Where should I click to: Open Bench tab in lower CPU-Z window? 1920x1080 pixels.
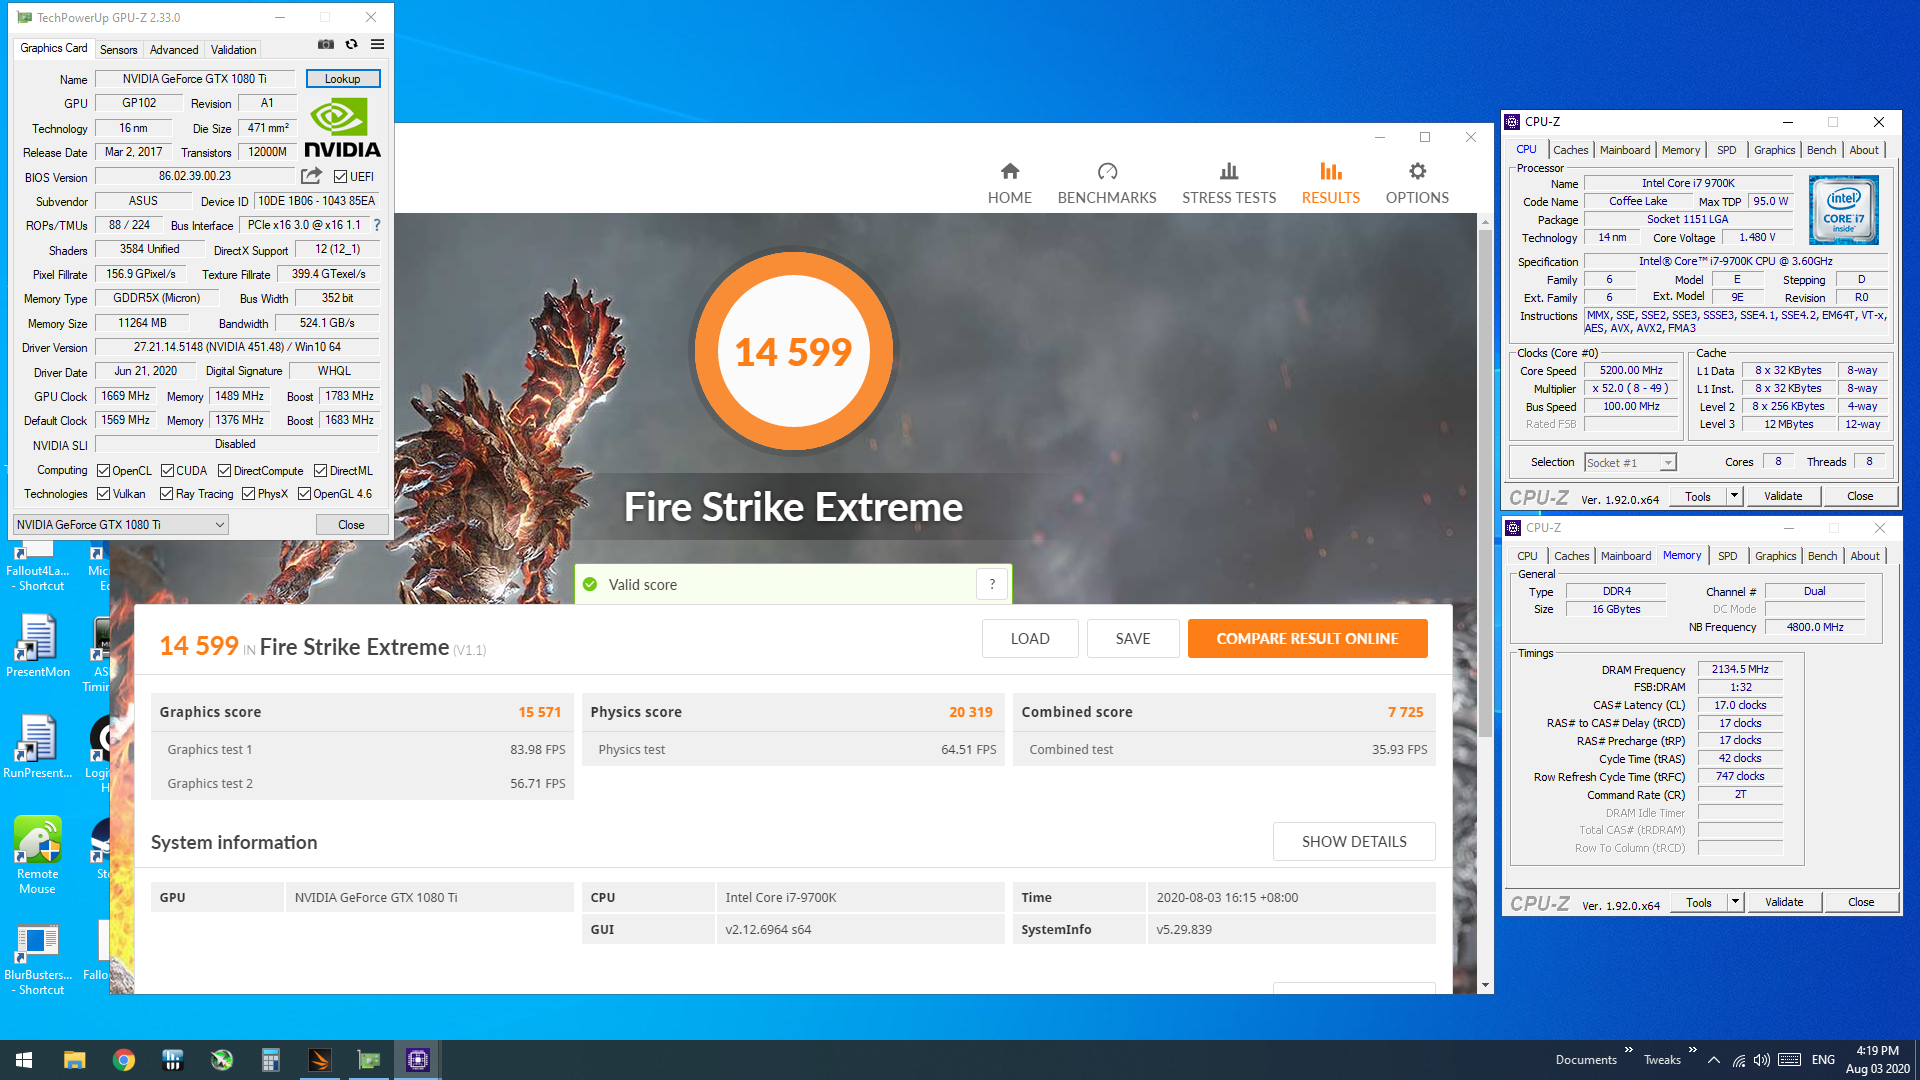pos(1822,556)
